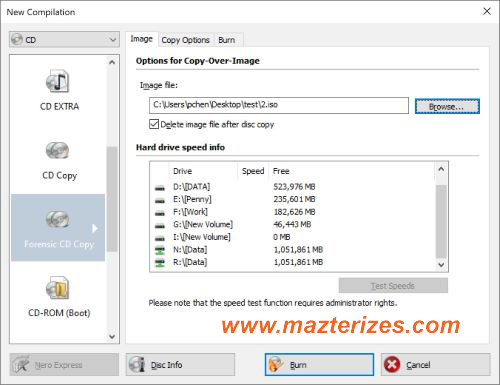This screenshot has width=500, height=385.
Task: Click the compilation list scrollbar thumb
Action: [112, 199]
